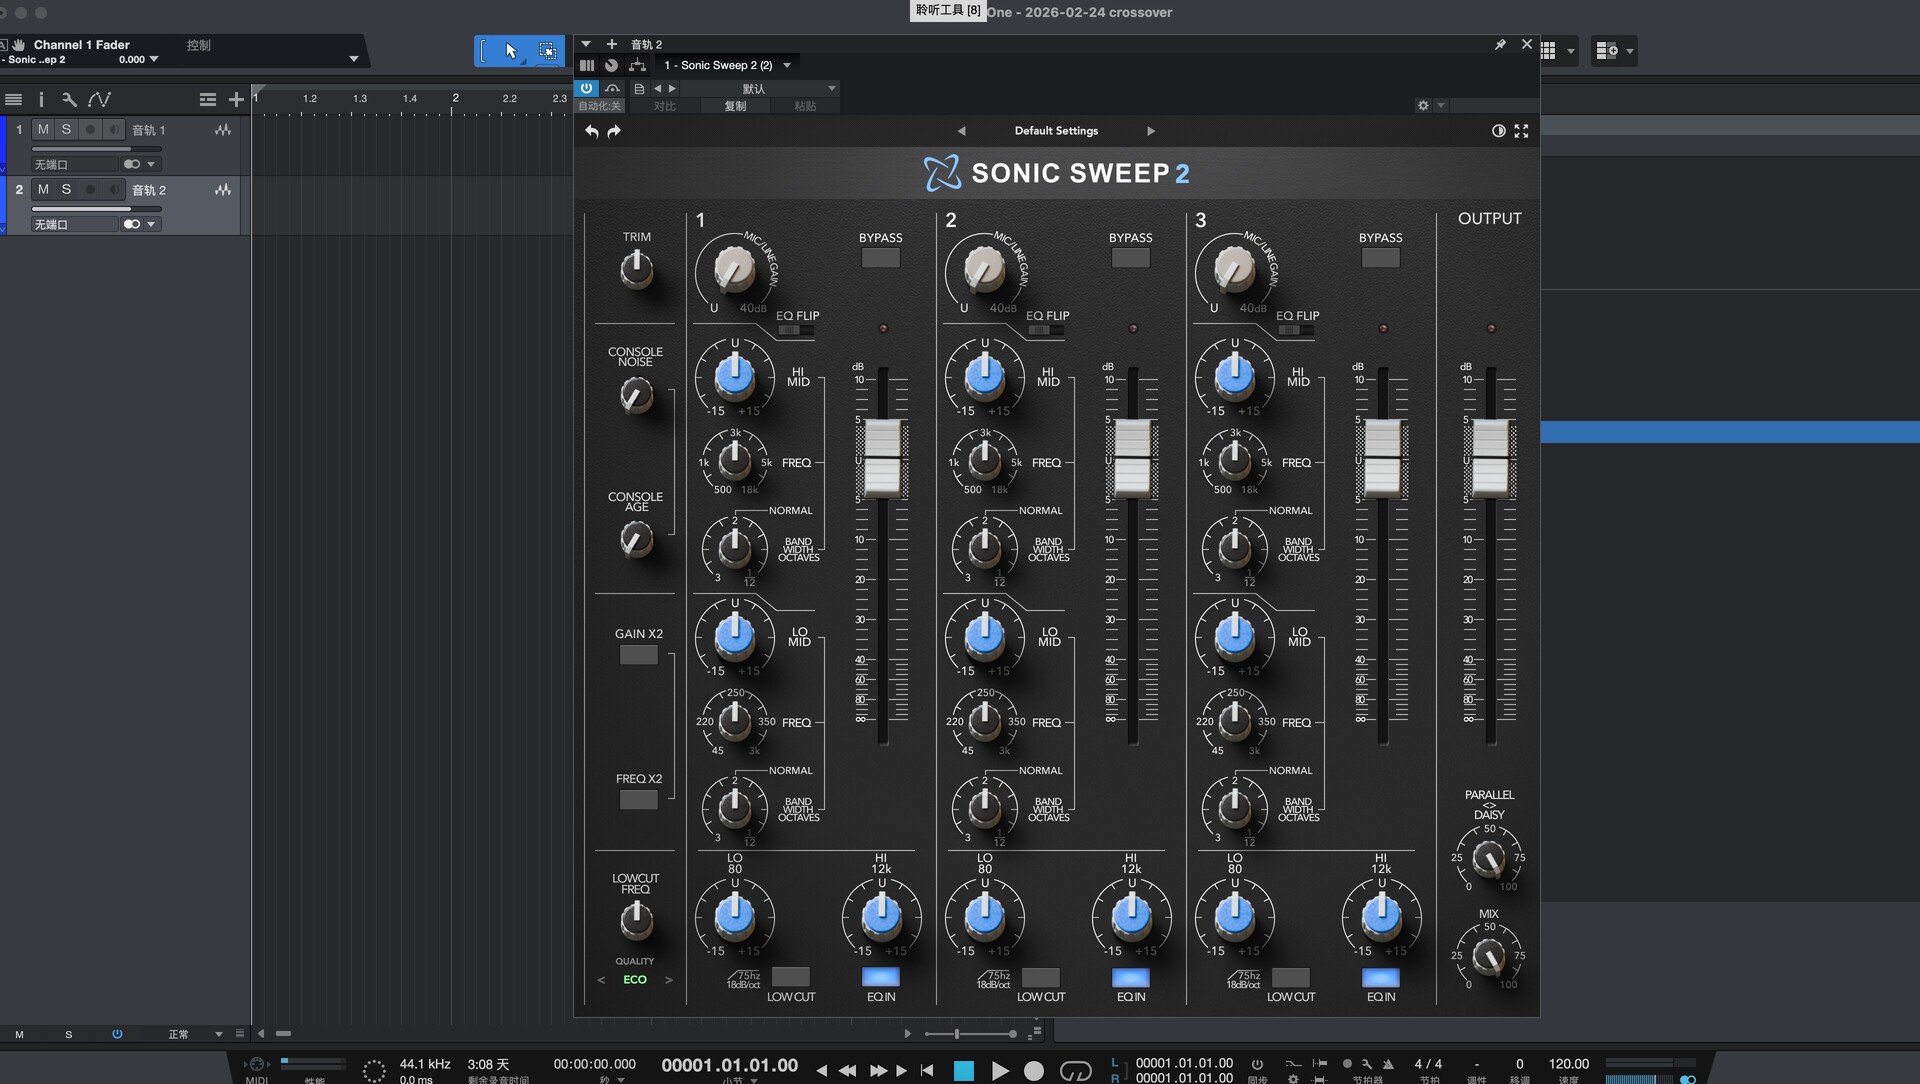The width and height of the screenshot is (1920, 1084).
Task: Toggle fullscreen view of Sonic Sweep plugin
Action: [1521, 131]
